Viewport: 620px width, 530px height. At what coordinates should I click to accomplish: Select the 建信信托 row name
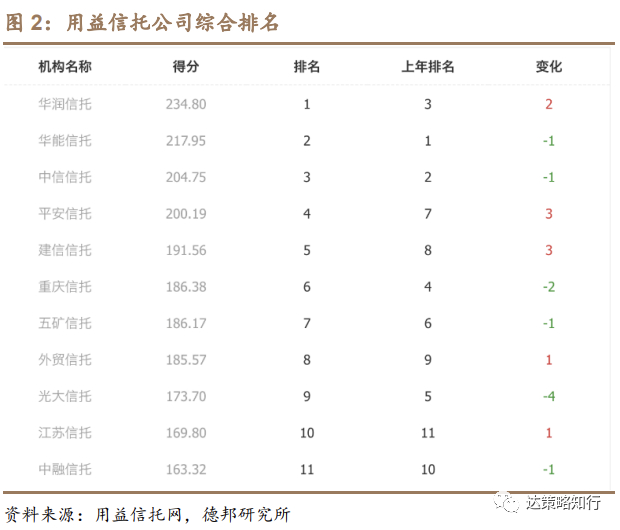click(x=65, y=250)
